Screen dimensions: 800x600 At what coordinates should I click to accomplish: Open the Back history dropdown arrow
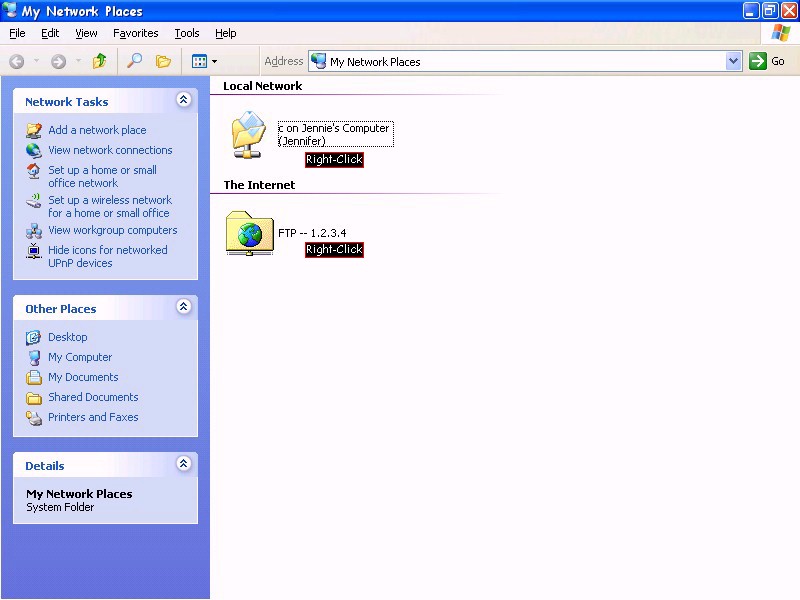click(x=36, y=61)
